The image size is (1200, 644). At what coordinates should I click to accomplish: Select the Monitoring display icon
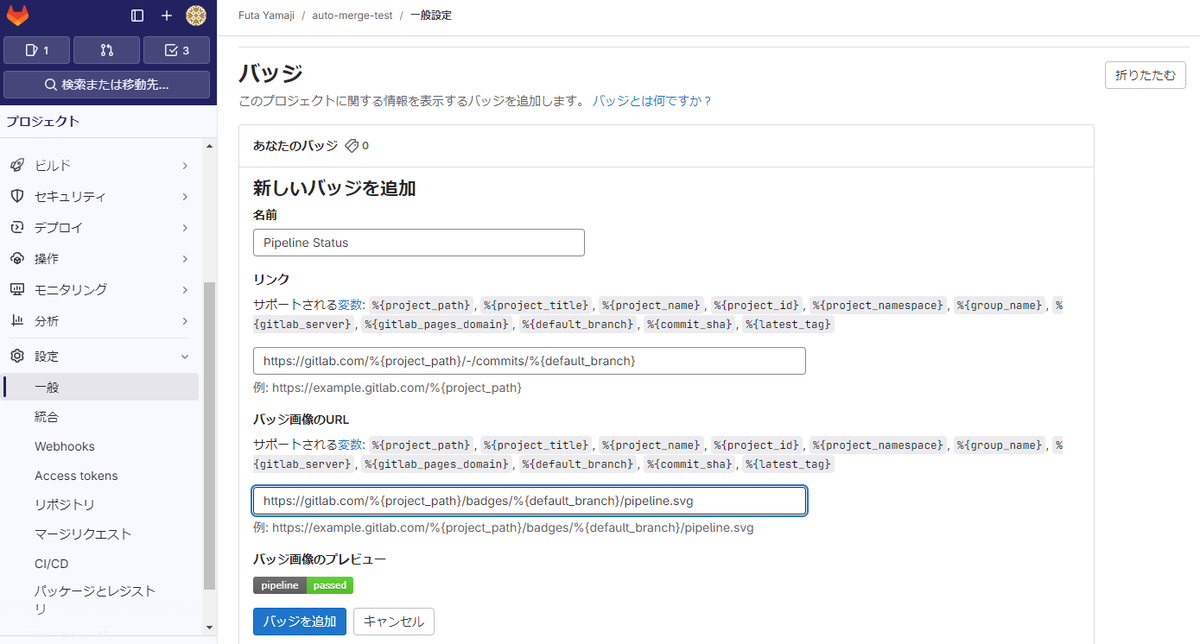[17, 290]
